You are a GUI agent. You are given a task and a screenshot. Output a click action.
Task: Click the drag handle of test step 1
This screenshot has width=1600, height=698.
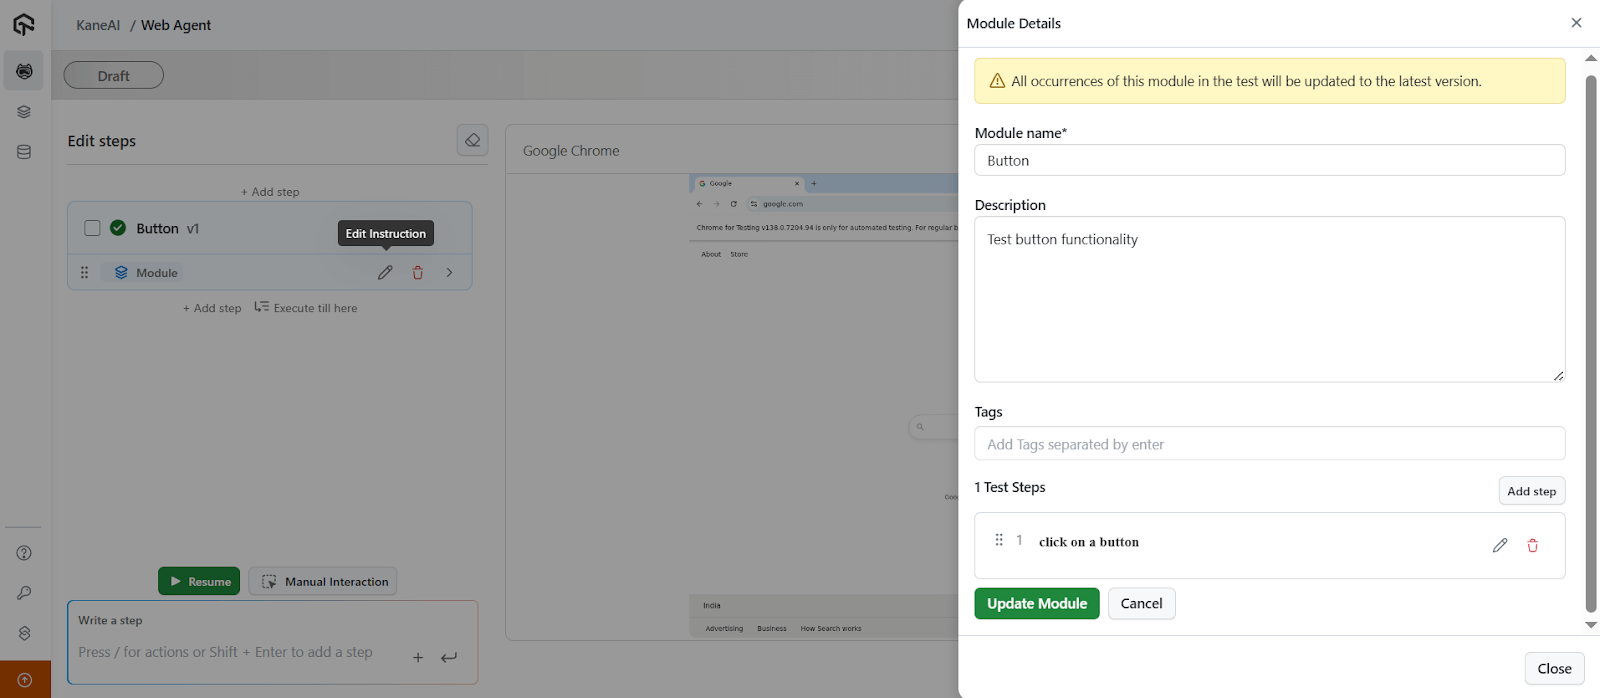point(998,541)
